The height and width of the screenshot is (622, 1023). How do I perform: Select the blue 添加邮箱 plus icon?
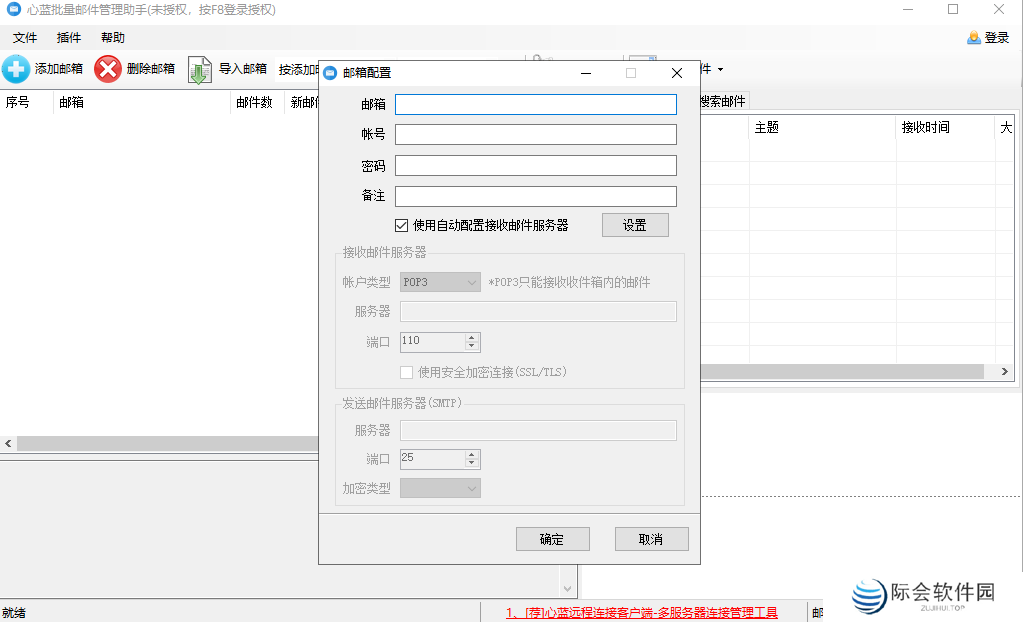pyautogui.click(x=16, y=69)
